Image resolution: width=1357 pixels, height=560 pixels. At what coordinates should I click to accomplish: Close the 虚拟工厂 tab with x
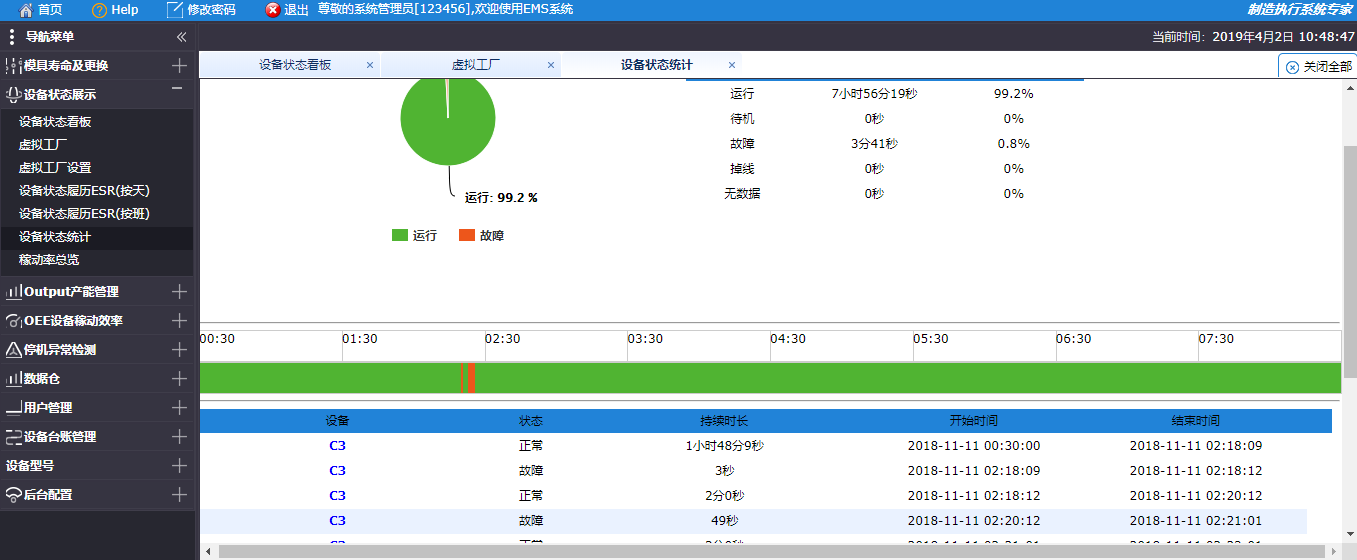coord(550,65)
